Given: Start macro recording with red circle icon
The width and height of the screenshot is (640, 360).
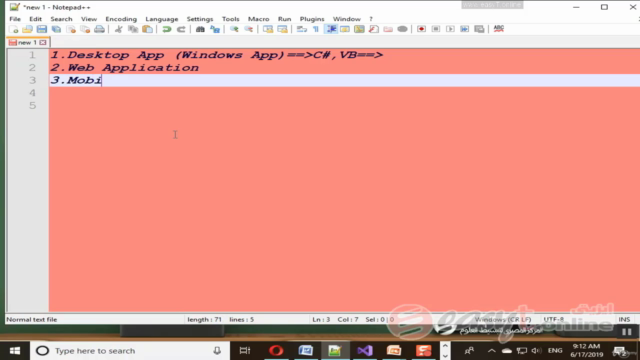Looking at the screenshot, I should click(421, 29).
